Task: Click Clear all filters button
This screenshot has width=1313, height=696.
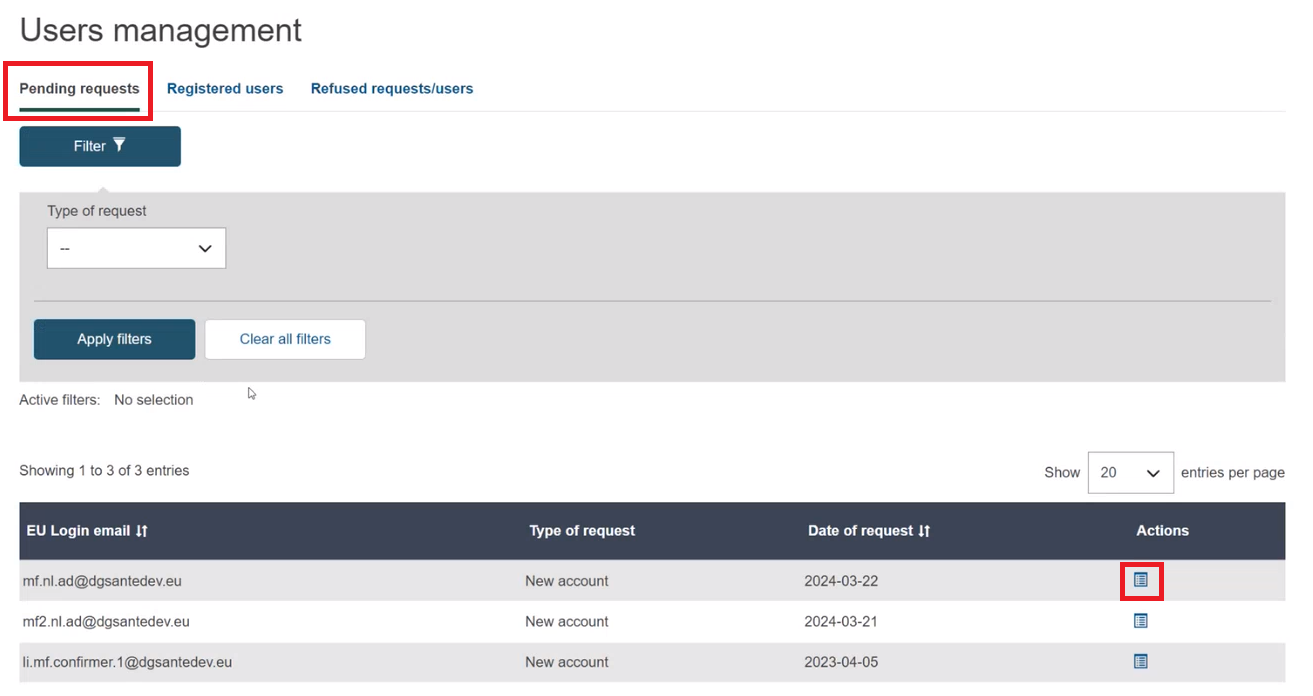Action: [x=285, y=339]
